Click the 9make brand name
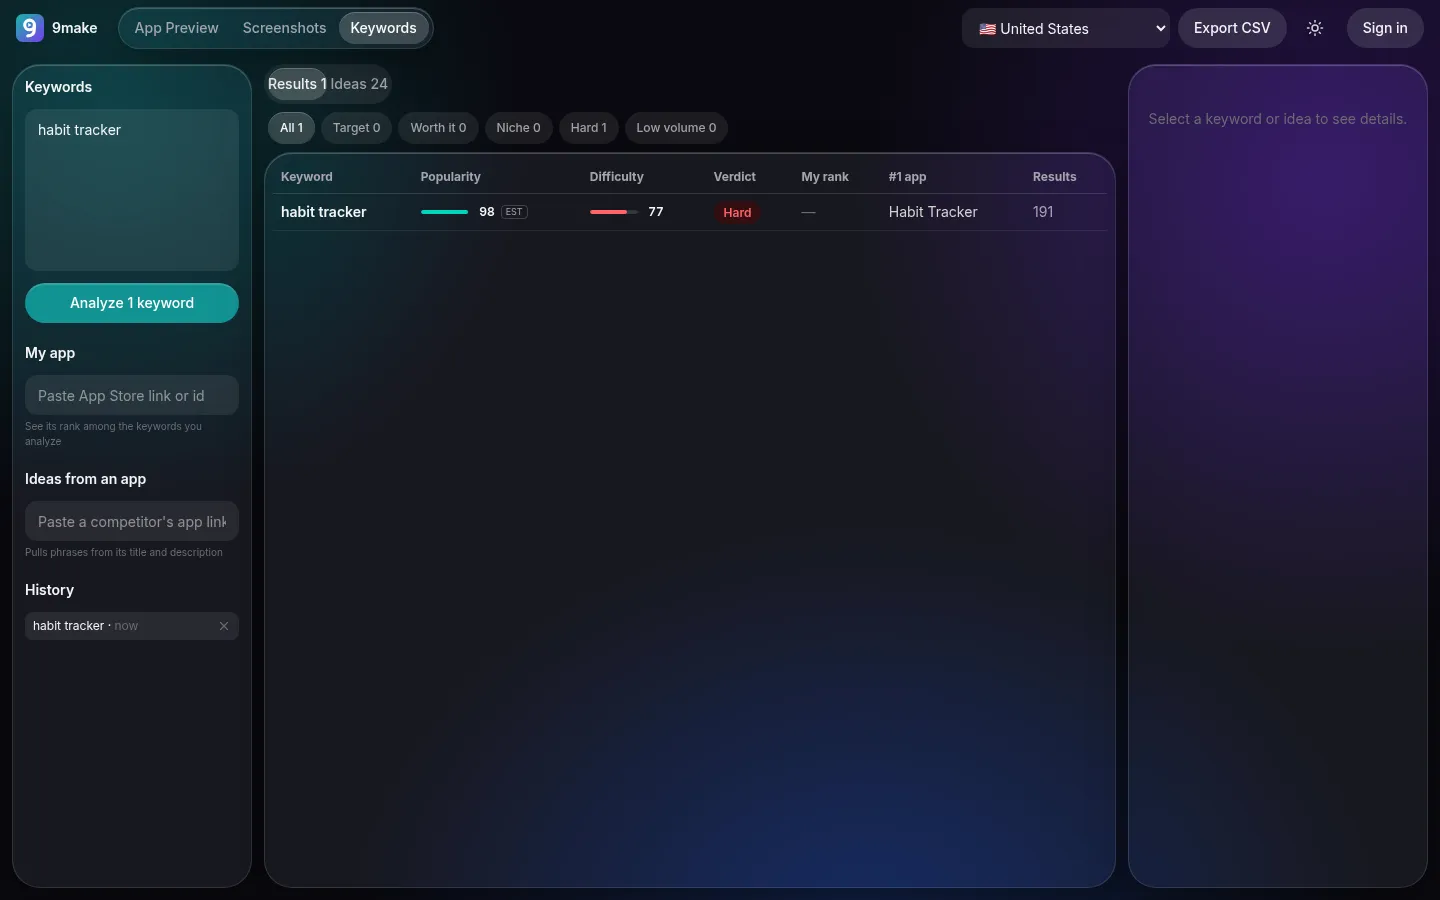The width and height of the screenshot is (1440, 900). pyautogui.click(x=75, y=28)
